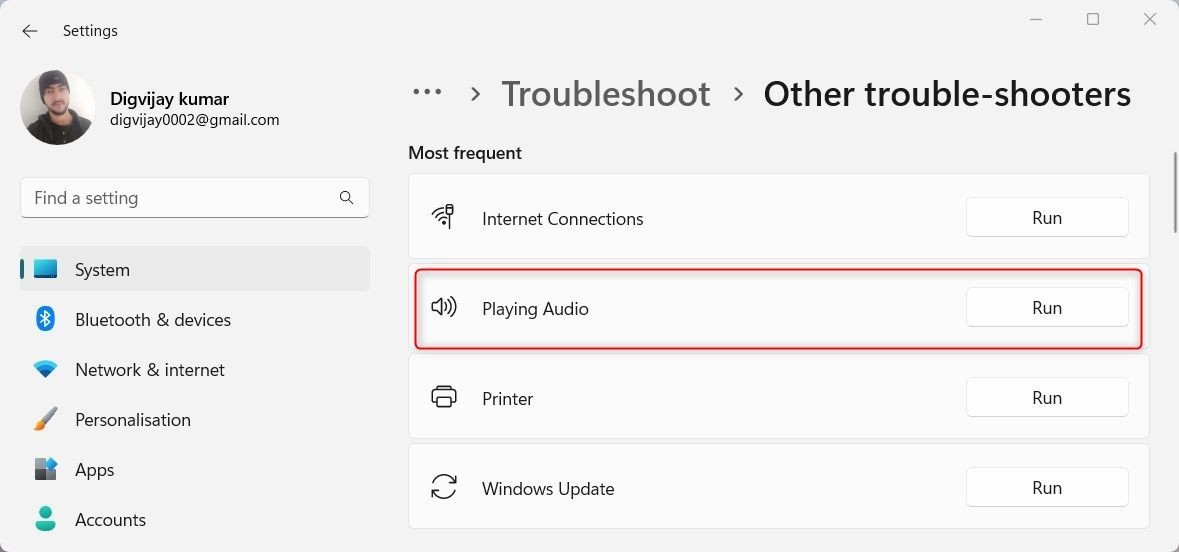Click the Printer icon in list
This screenshot has height=552, width=1179.
(x=444, y=396)
